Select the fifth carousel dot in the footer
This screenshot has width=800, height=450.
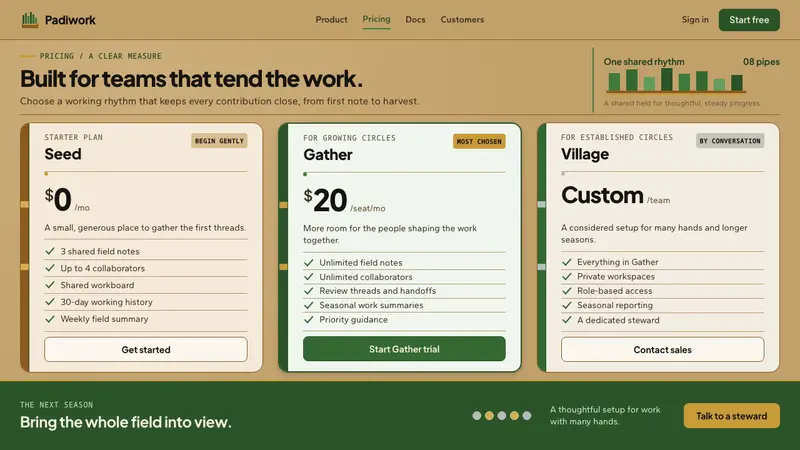(x=527, y=416)
